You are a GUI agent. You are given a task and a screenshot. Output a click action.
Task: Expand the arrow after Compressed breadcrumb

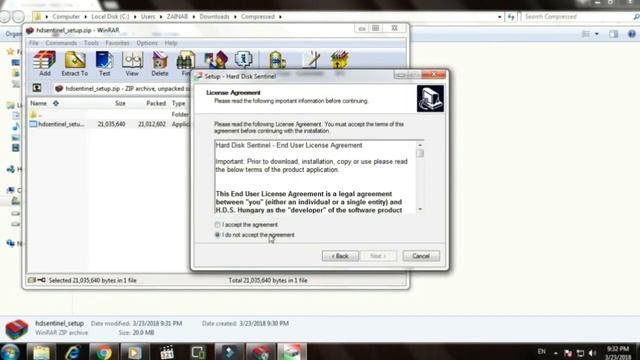[x=280, y=17]
